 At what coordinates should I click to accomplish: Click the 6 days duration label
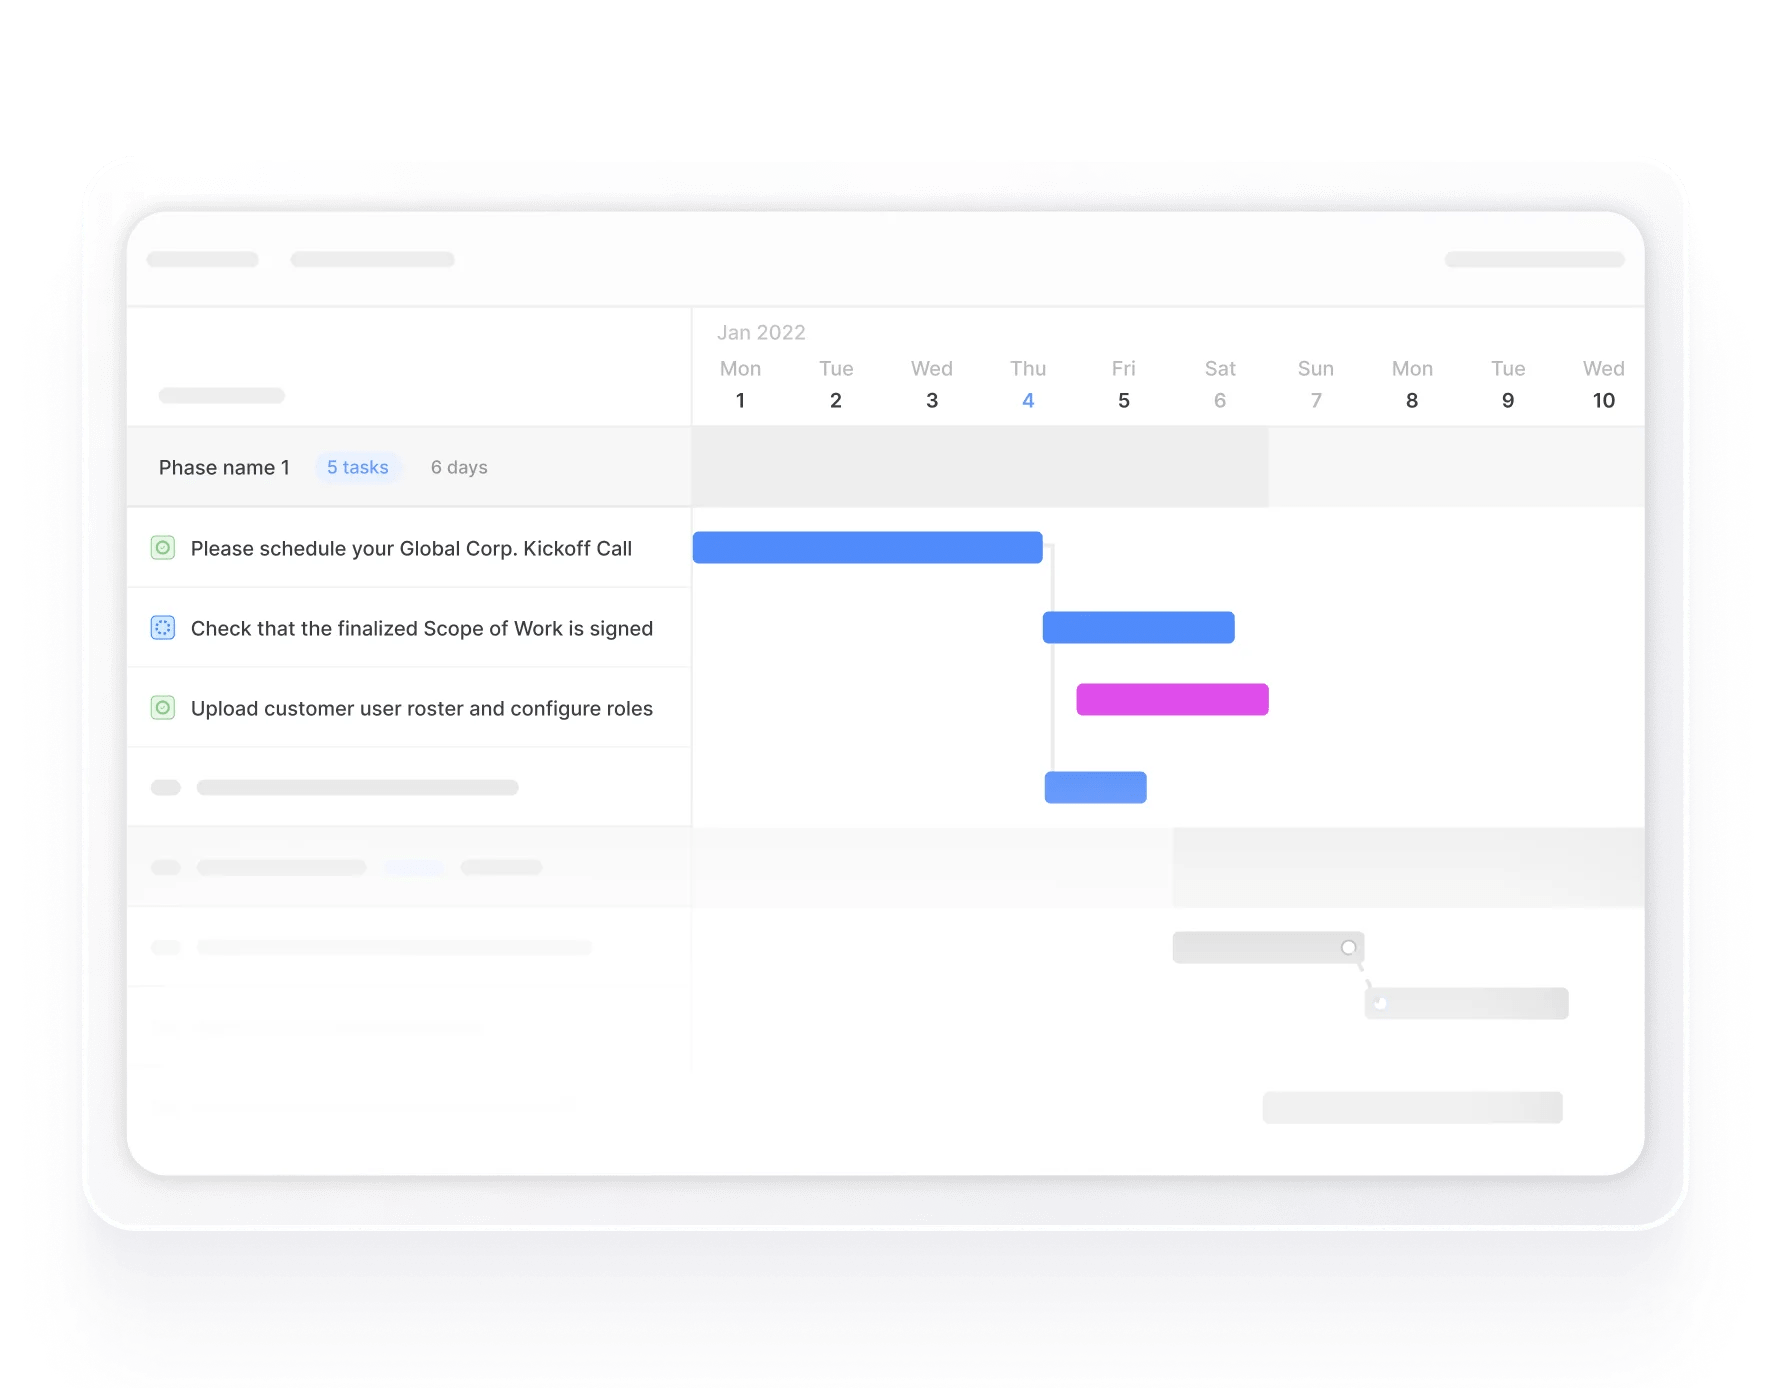coord(459,467)
